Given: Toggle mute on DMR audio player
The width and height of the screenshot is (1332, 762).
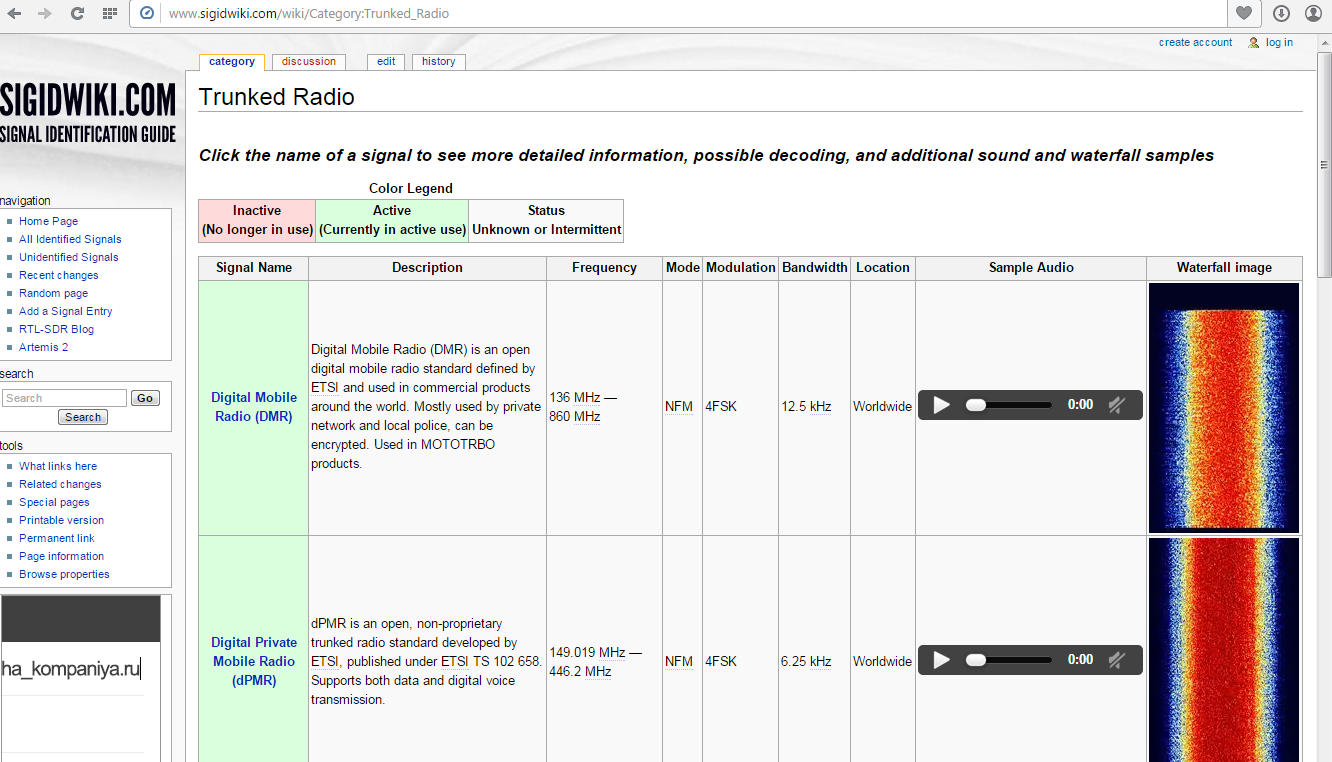Looking at the screenshot, I should click(1118, 405).
